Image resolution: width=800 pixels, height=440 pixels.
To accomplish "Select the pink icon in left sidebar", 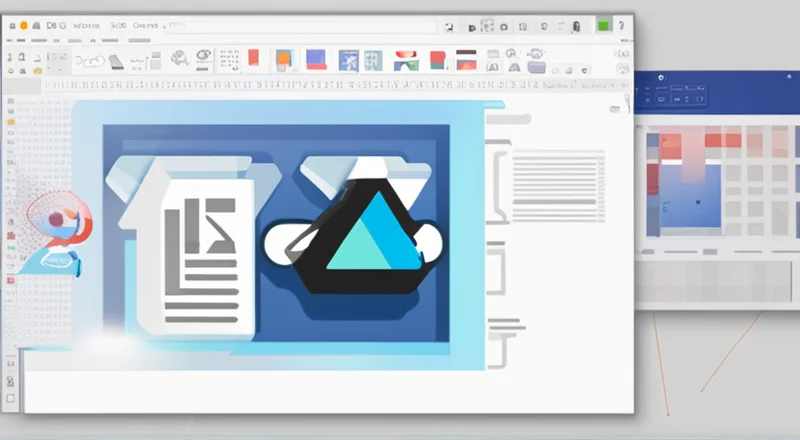I will click(x=11, y=280).
